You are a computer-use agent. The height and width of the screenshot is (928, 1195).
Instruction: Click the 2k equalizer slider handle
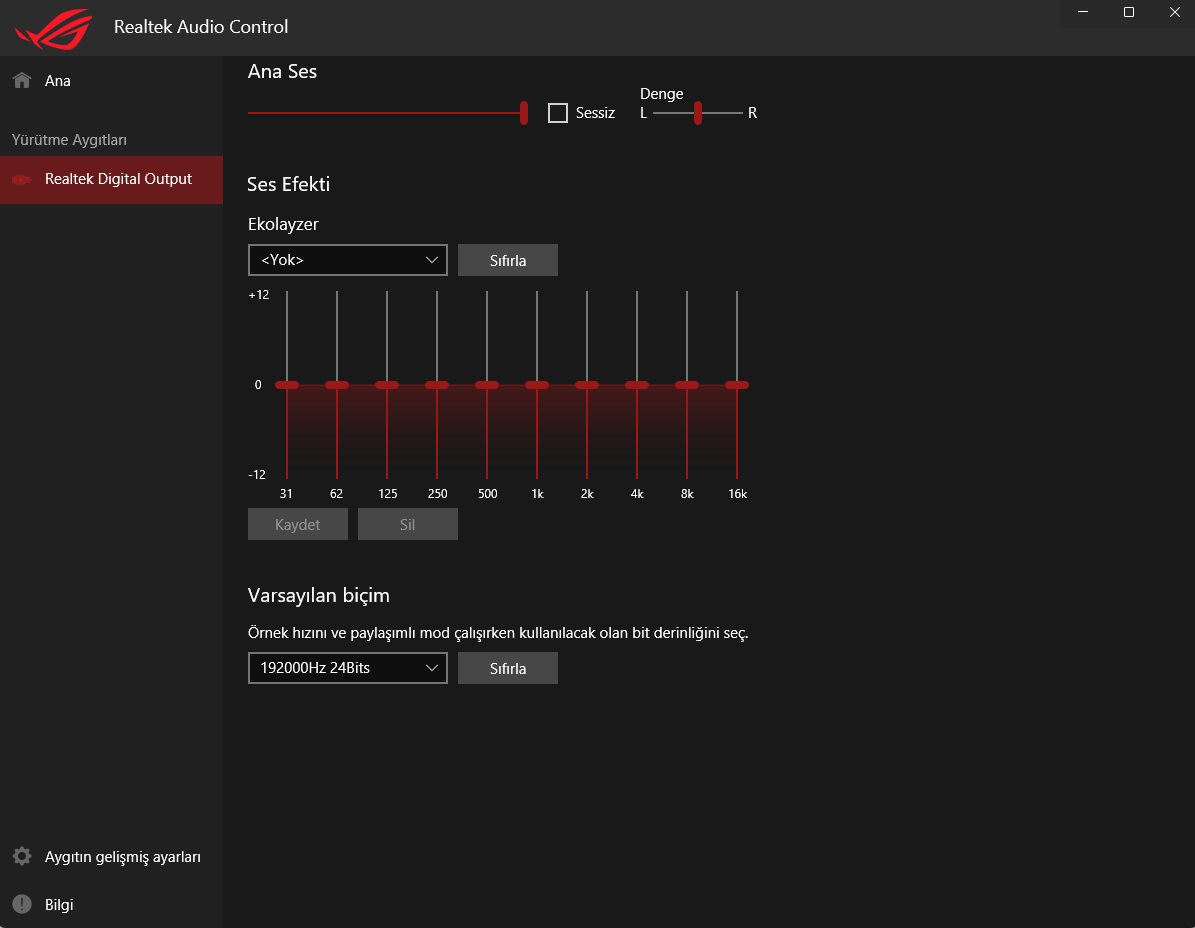587,385
